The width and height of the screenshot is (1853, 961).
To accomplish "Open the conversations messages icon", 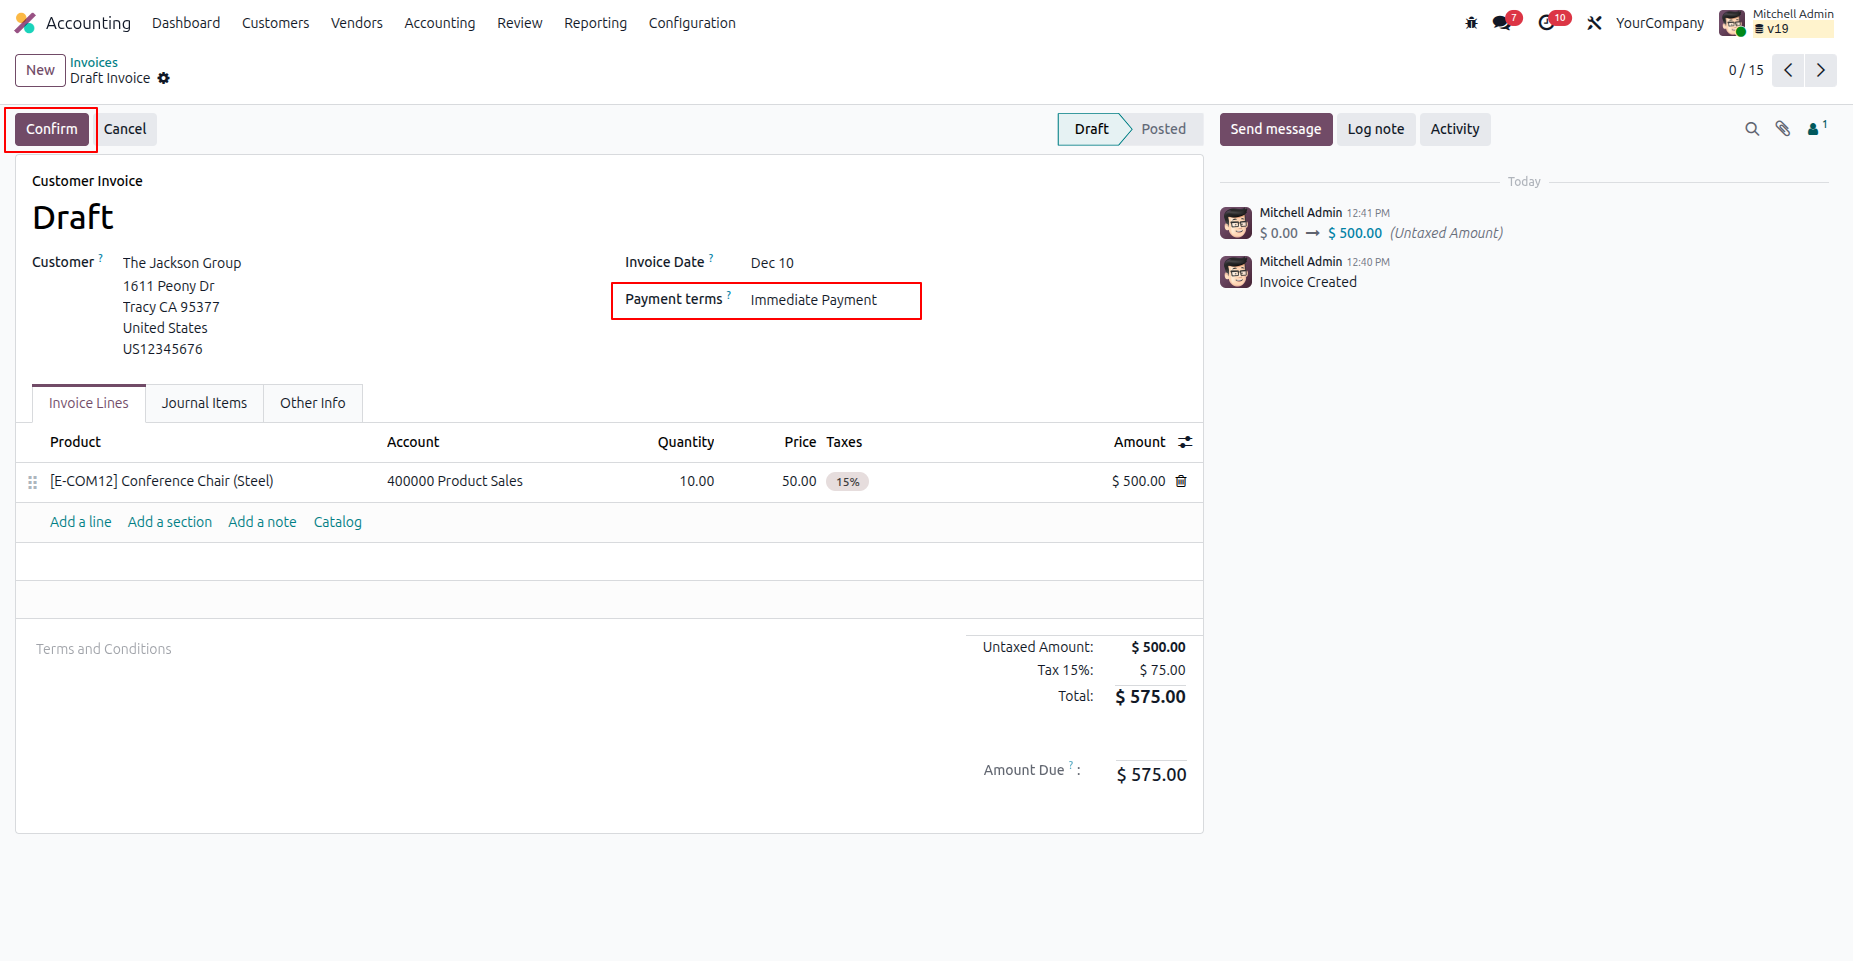I will coord(1502,23).
